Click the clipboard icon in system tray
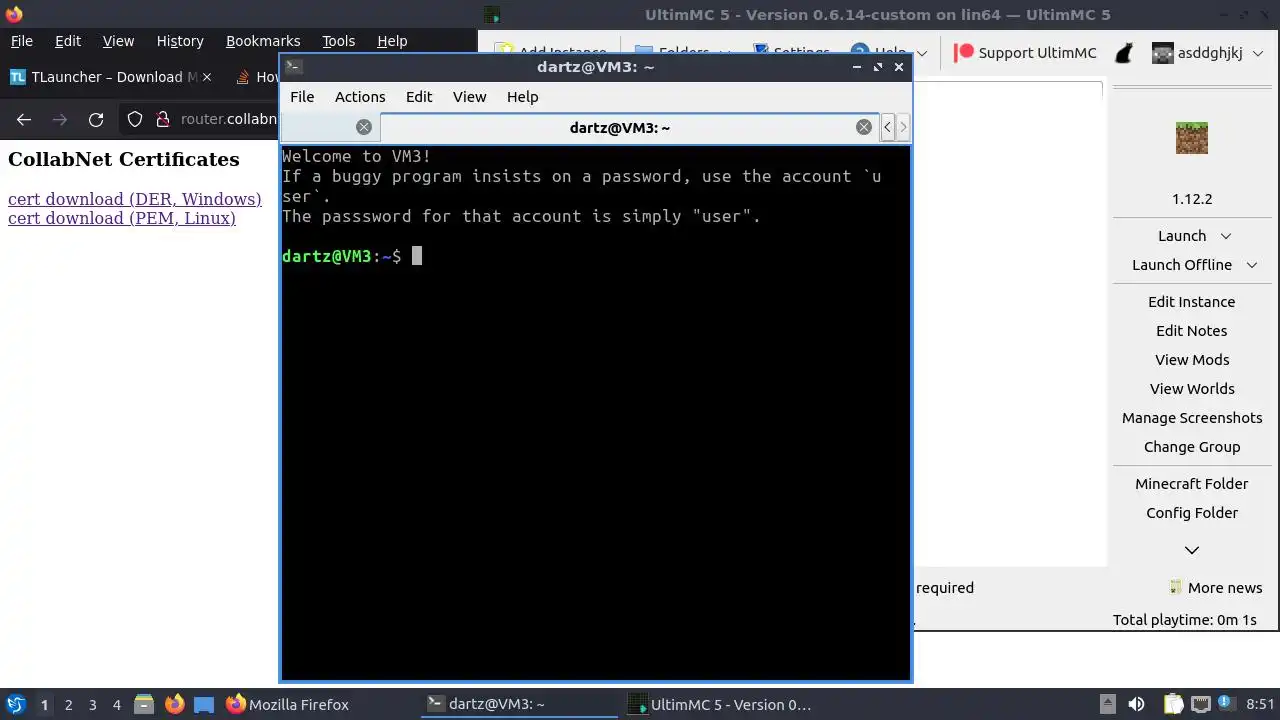1280x720 pixels. [1173, 705]
